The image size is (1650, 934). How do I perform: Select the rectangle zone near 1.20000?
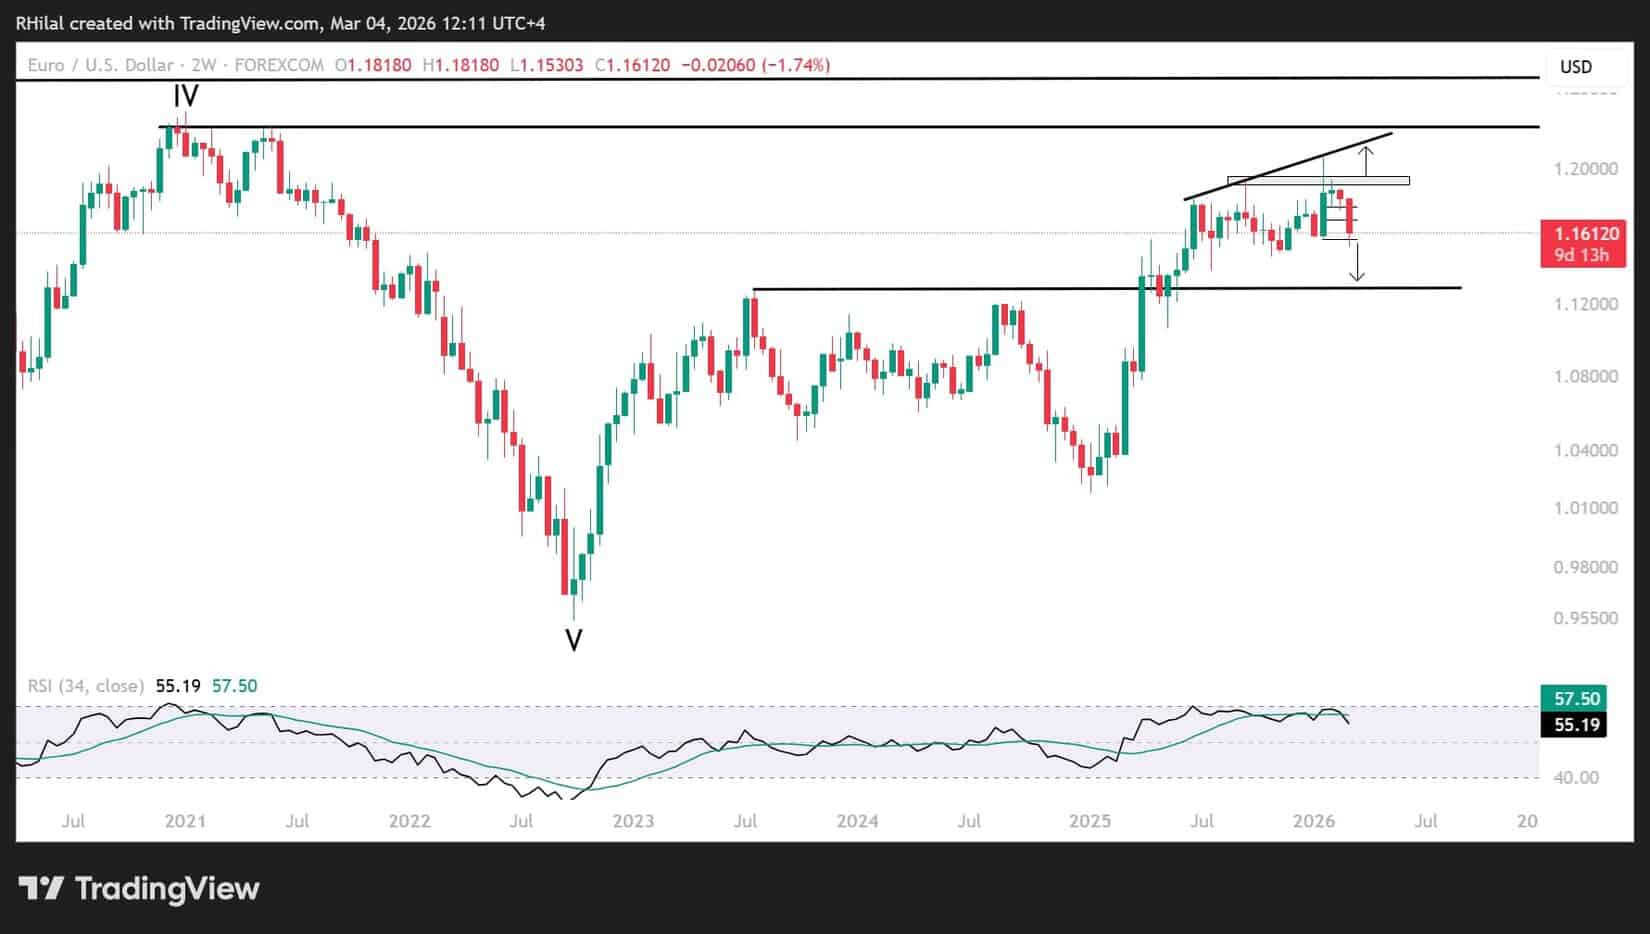coord(1318,181)
